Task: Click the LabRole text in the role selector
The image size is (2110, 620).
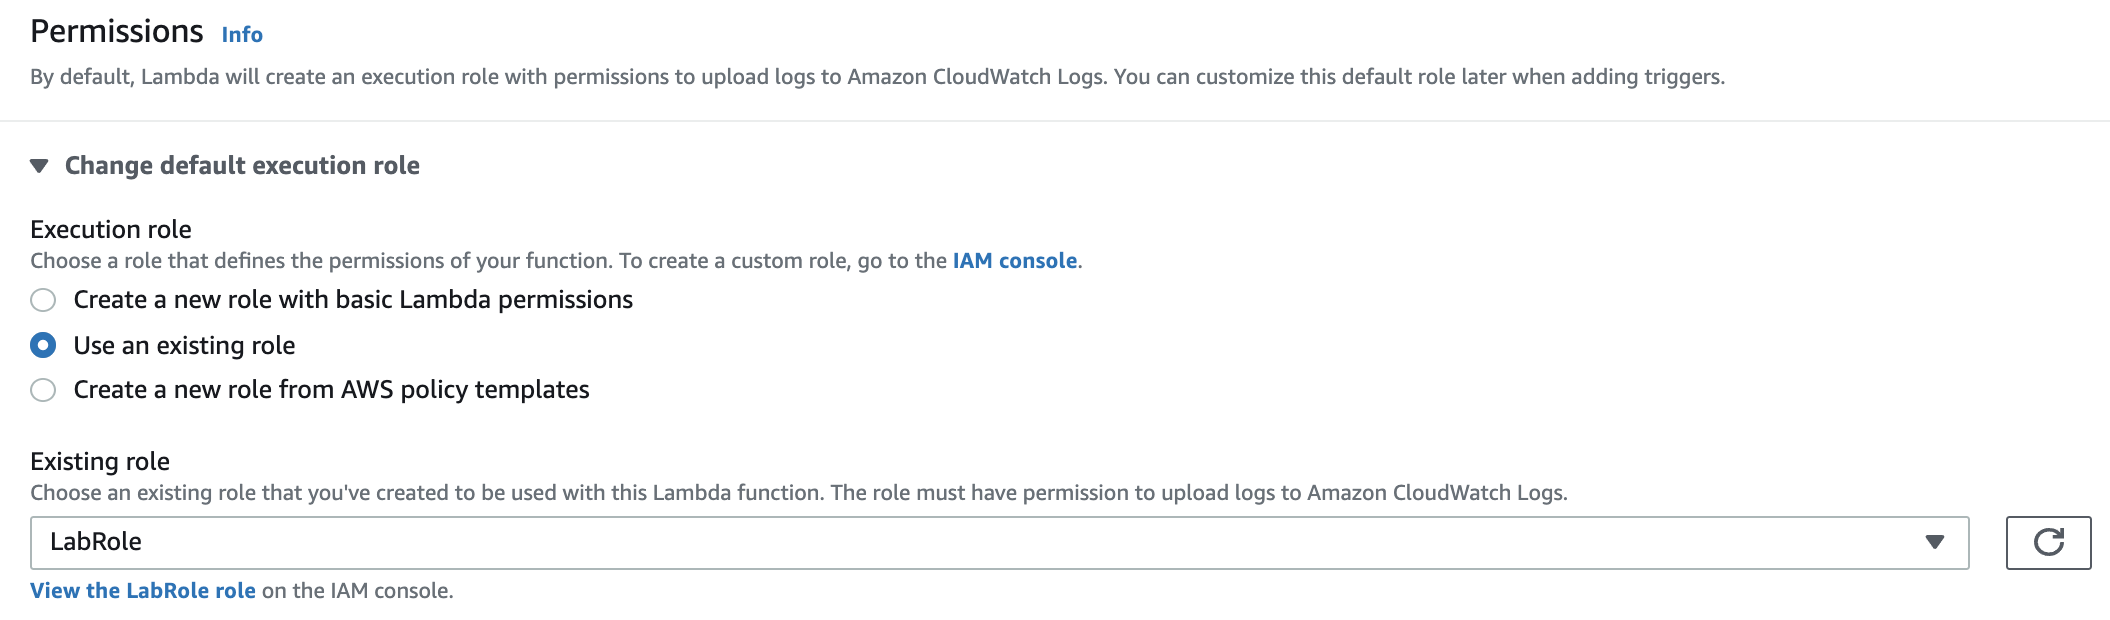Action: [x=96, y=542]
